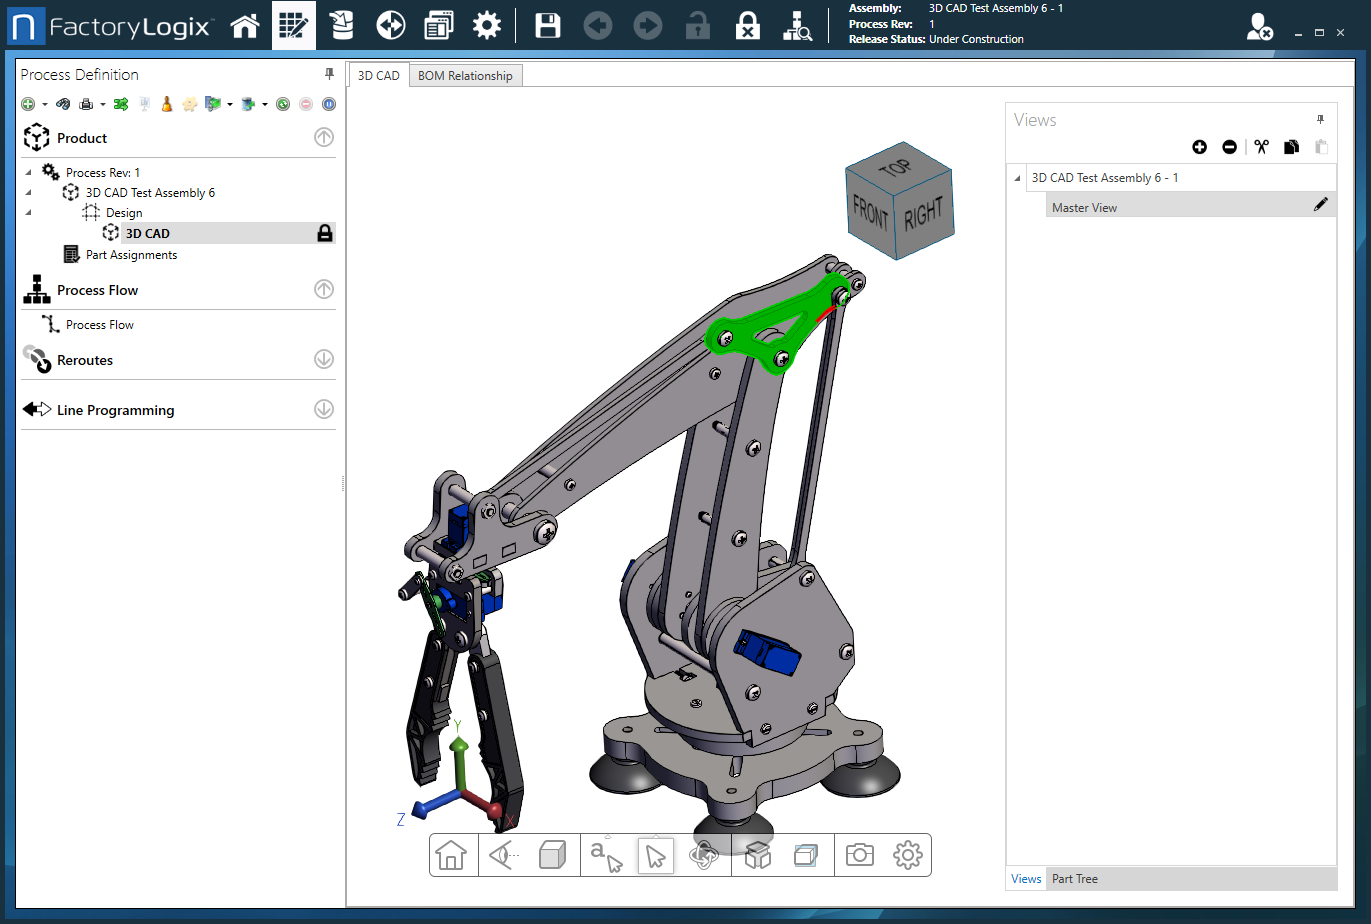Viewport: 1371px width, 924px height.
Task: Activate the orbit rotation tool in 3D viewer
Action: coord(705,855)
